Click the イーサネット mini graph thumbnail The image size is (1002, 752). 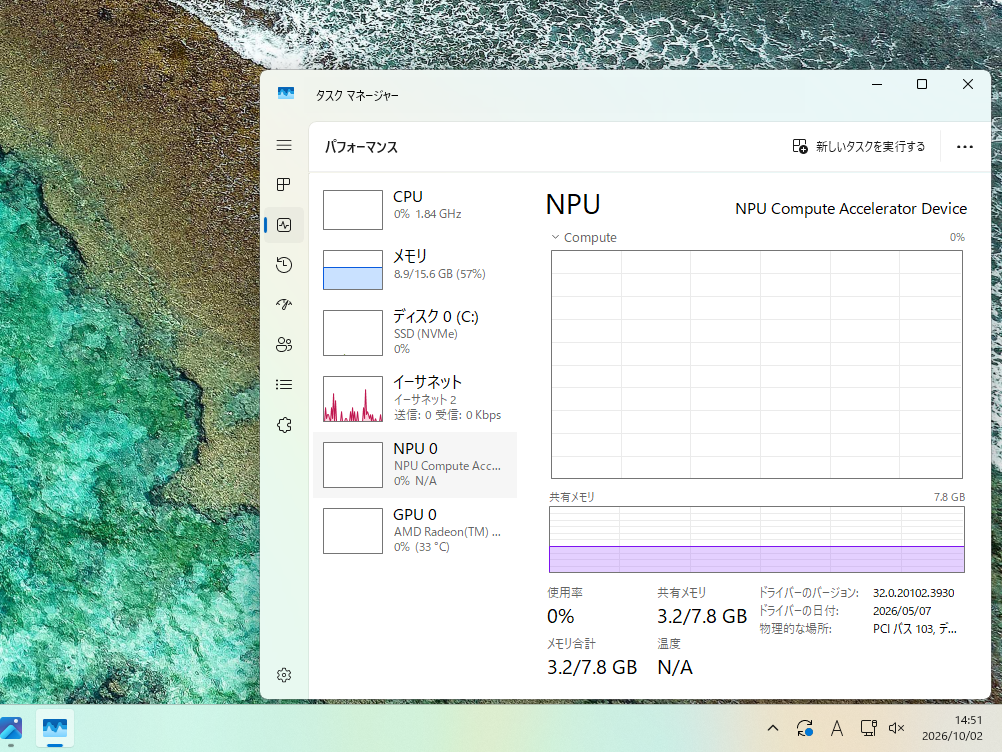(x=353, y=399)
